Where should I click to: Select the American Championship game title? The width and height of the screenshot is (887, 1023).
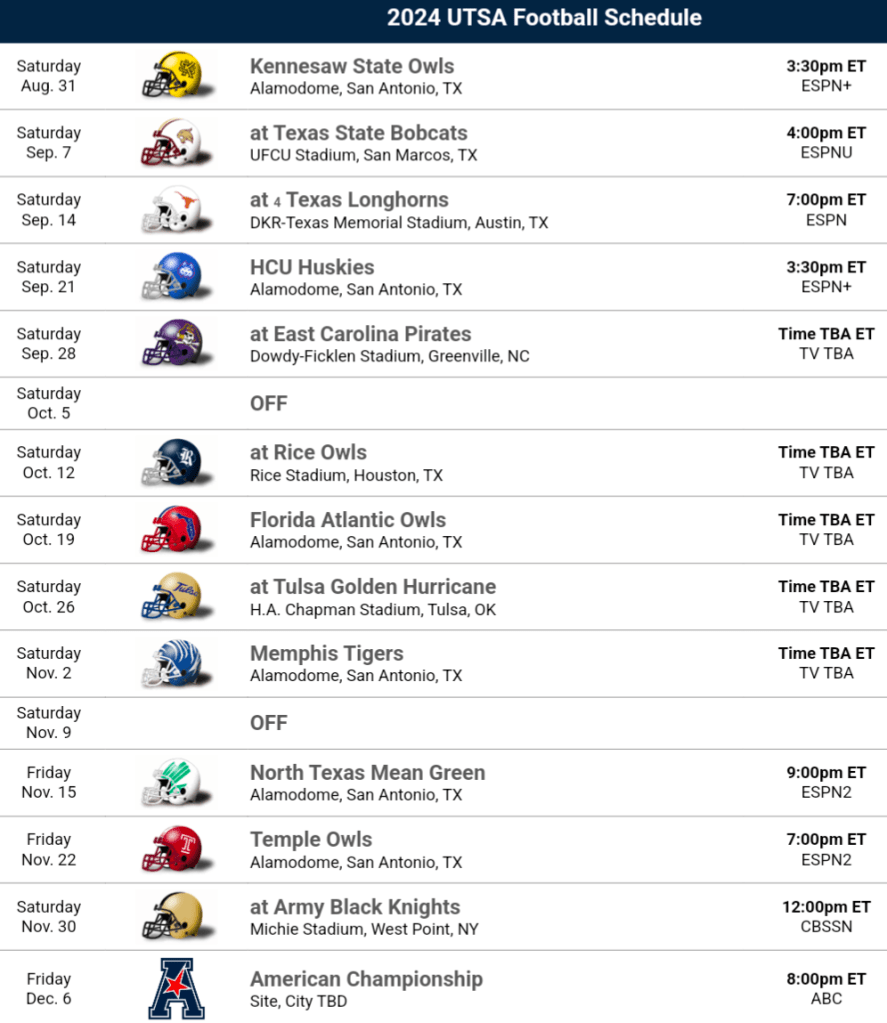366,979
